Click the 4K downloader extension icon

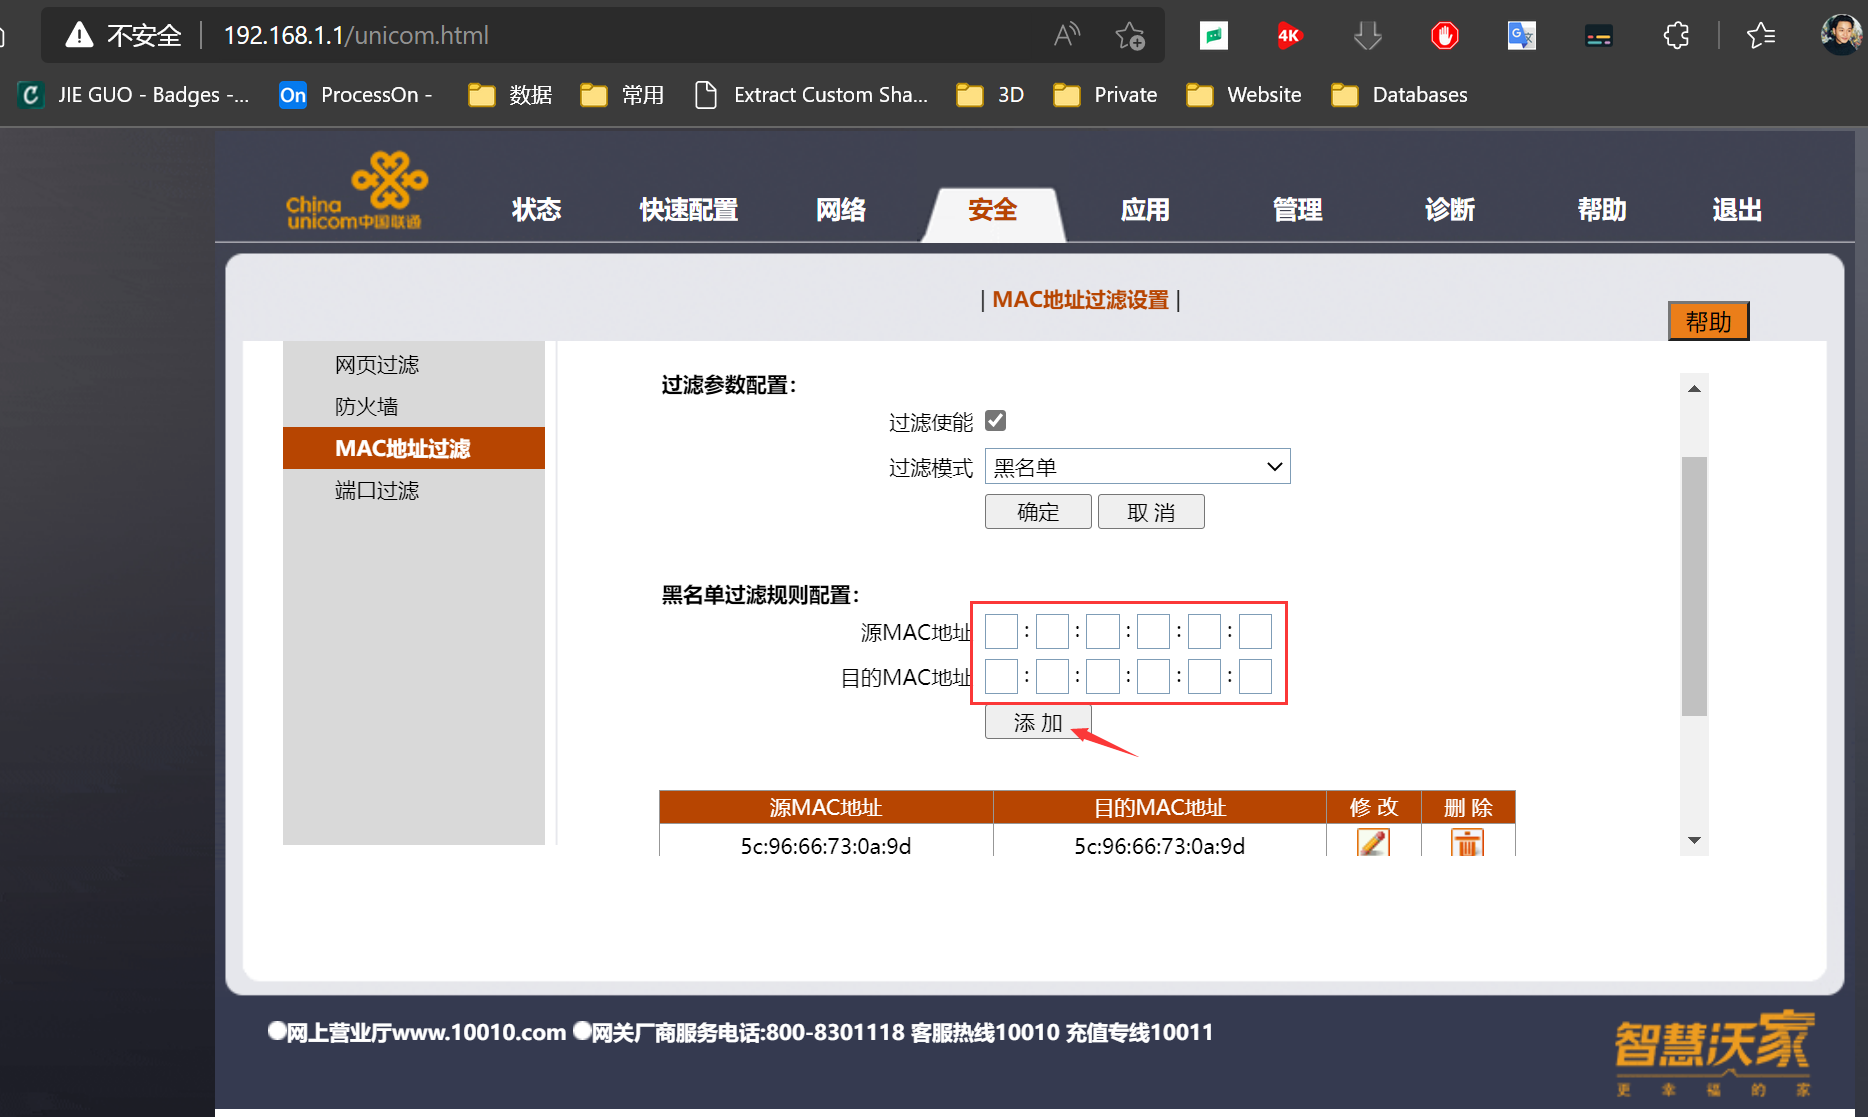click(1289, 35)
